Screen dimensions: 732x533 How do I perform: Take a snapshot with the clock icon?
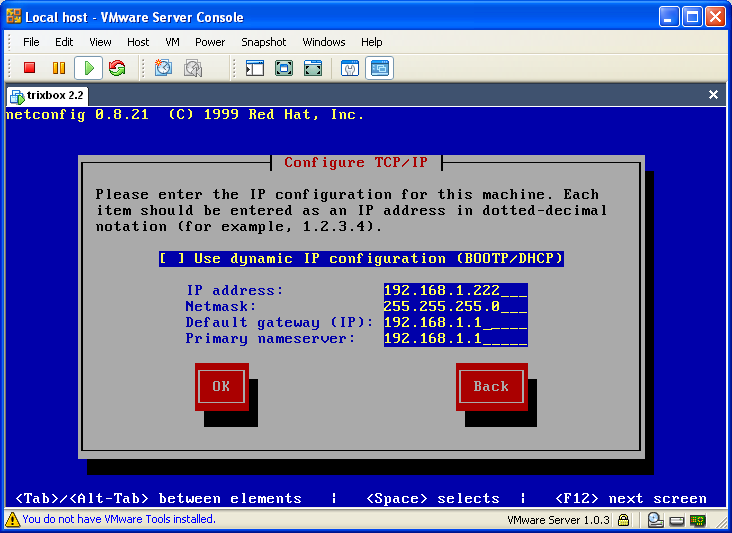163,68
